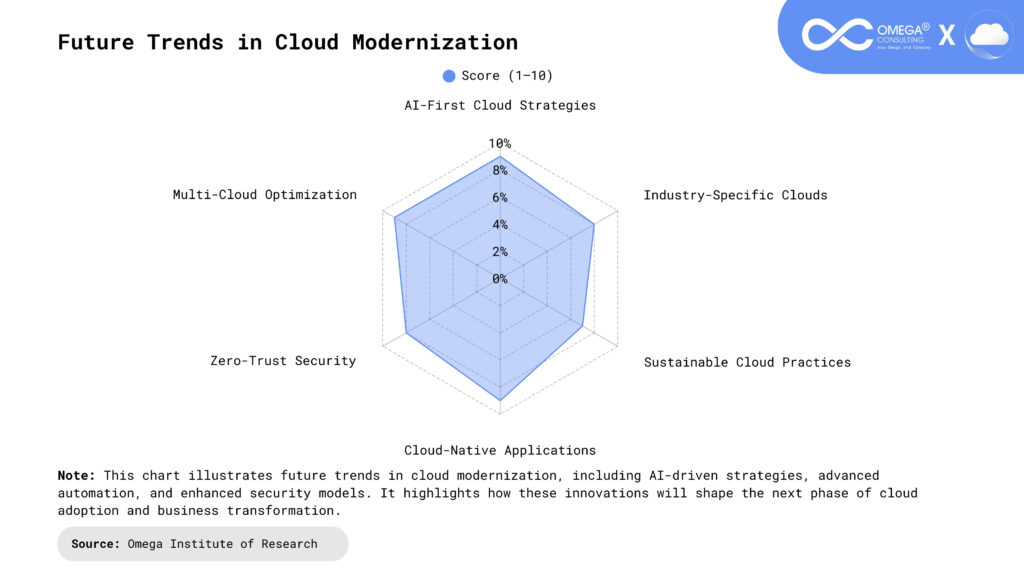The image size is (1024, 576).
Task: Click the X symbol between the logos
Action: (x=946, y=36)
